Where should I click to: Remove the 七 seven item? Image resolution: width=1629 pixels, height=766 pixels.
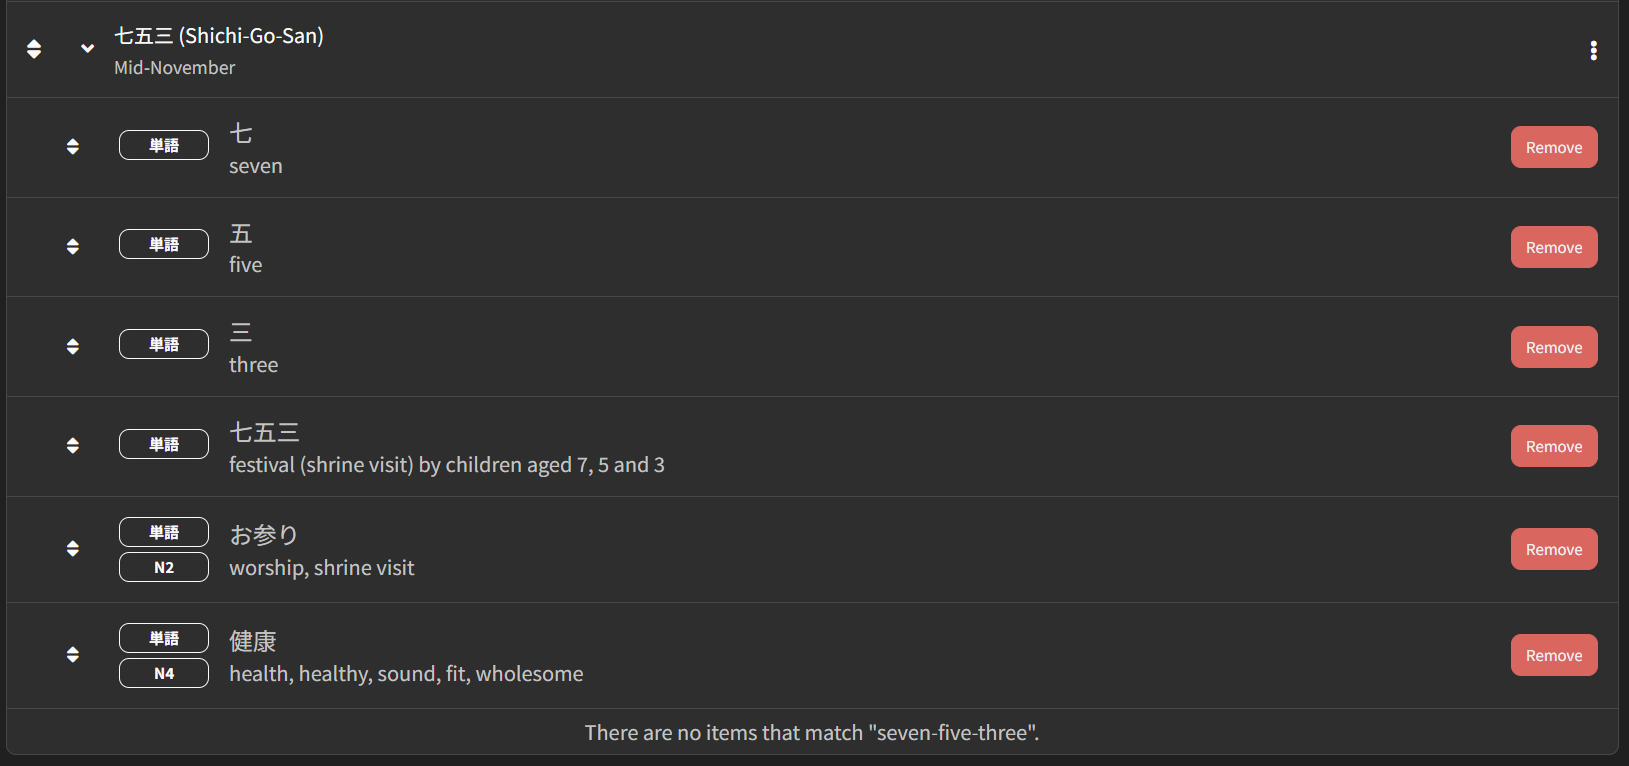1553,147
